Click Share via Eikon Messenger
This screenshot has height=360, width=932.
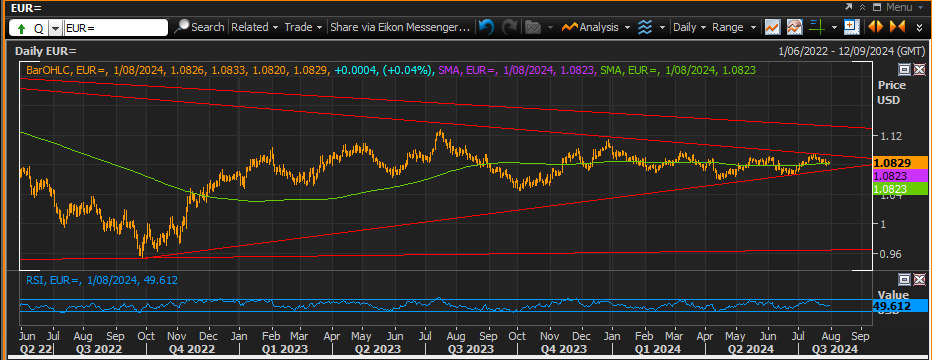click(x=400, y=27)
